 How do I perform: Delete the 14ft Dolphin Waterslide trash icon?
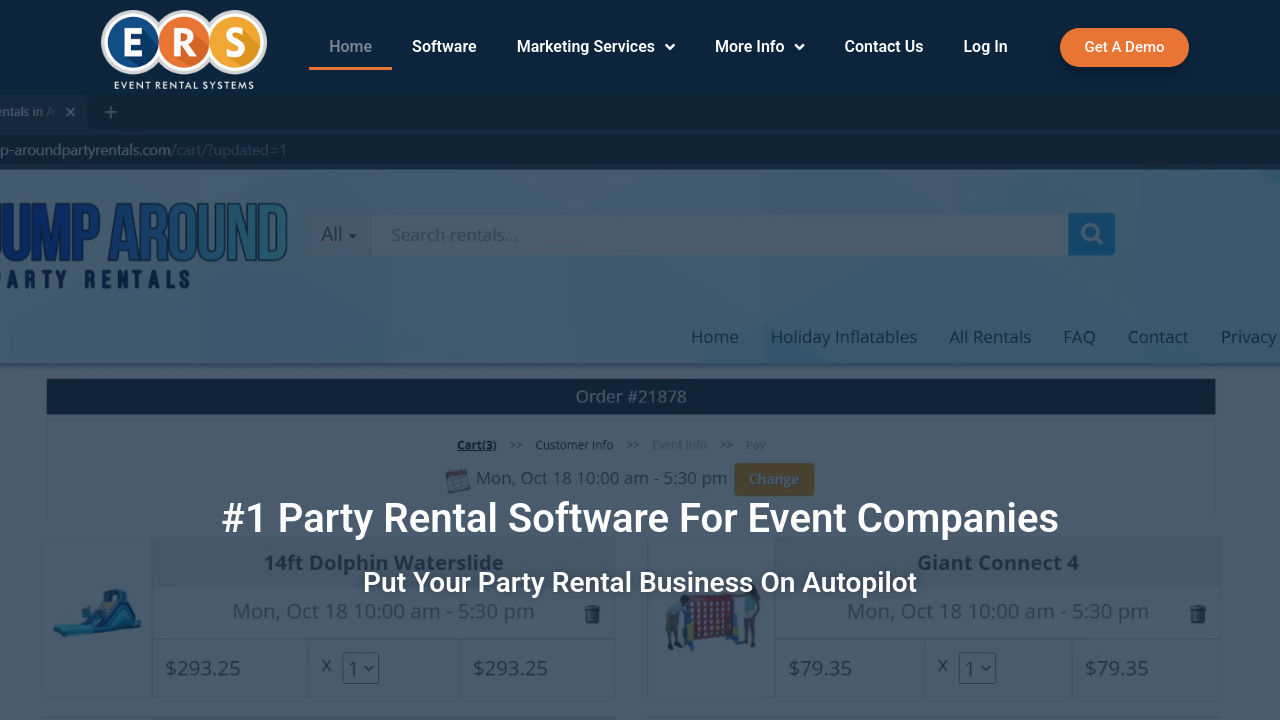pyautogui.click(x=592, y=614)
